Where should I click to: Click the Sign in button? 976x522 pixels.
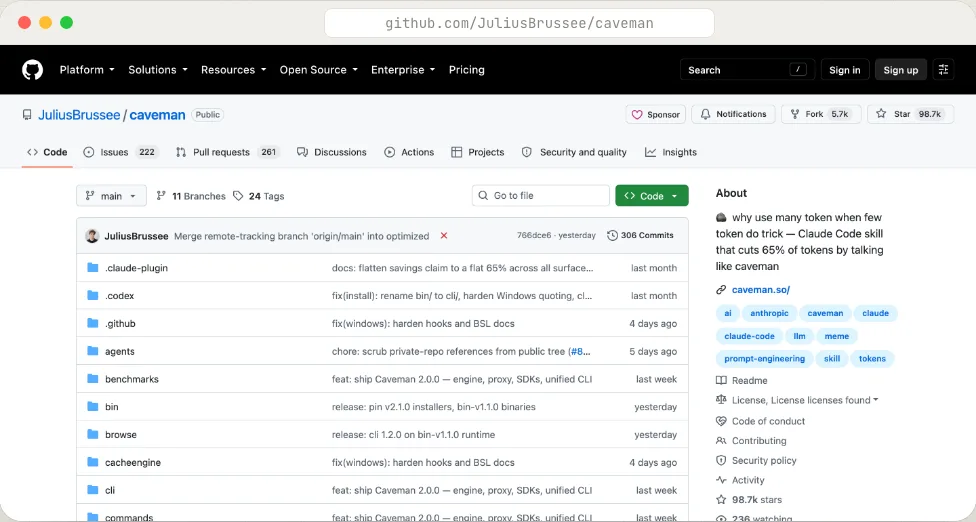pos(845,70)
